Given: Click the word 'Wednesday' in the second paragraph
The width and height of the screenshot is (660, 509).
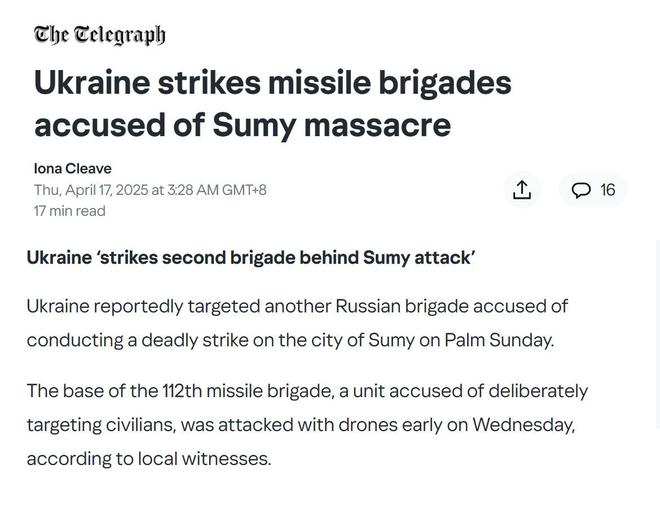Looking at the screenshot, I should [x=522, y=425].
